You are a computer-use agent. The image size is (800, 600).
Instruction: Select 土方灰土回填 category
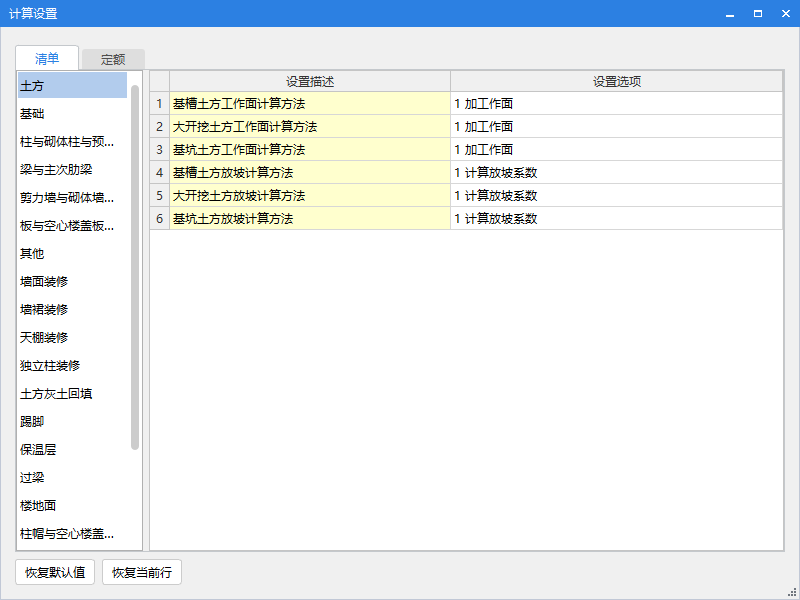pyautogui.click(x=72, y=393)
